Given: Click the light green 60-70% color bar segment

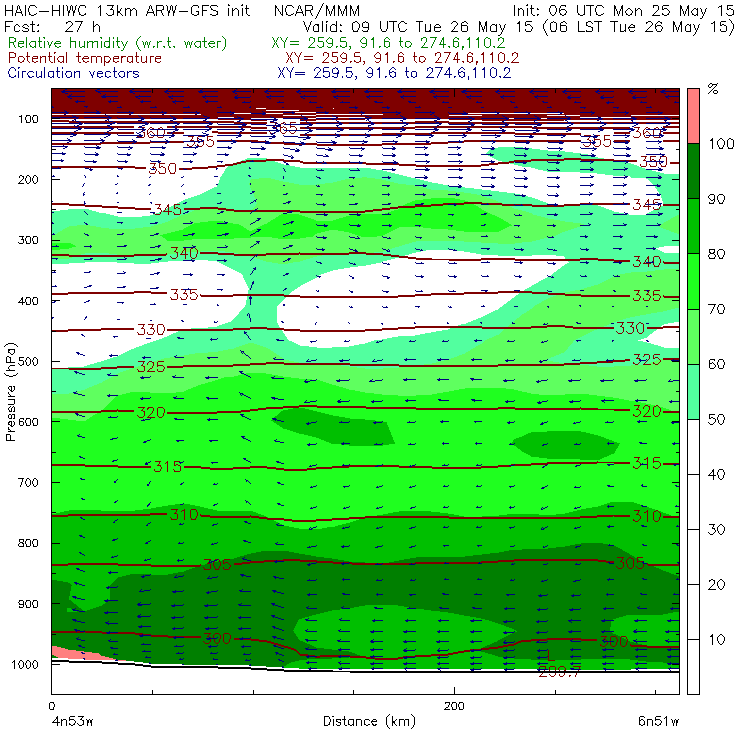Looking at the screenshot, I should pos(693,336).
